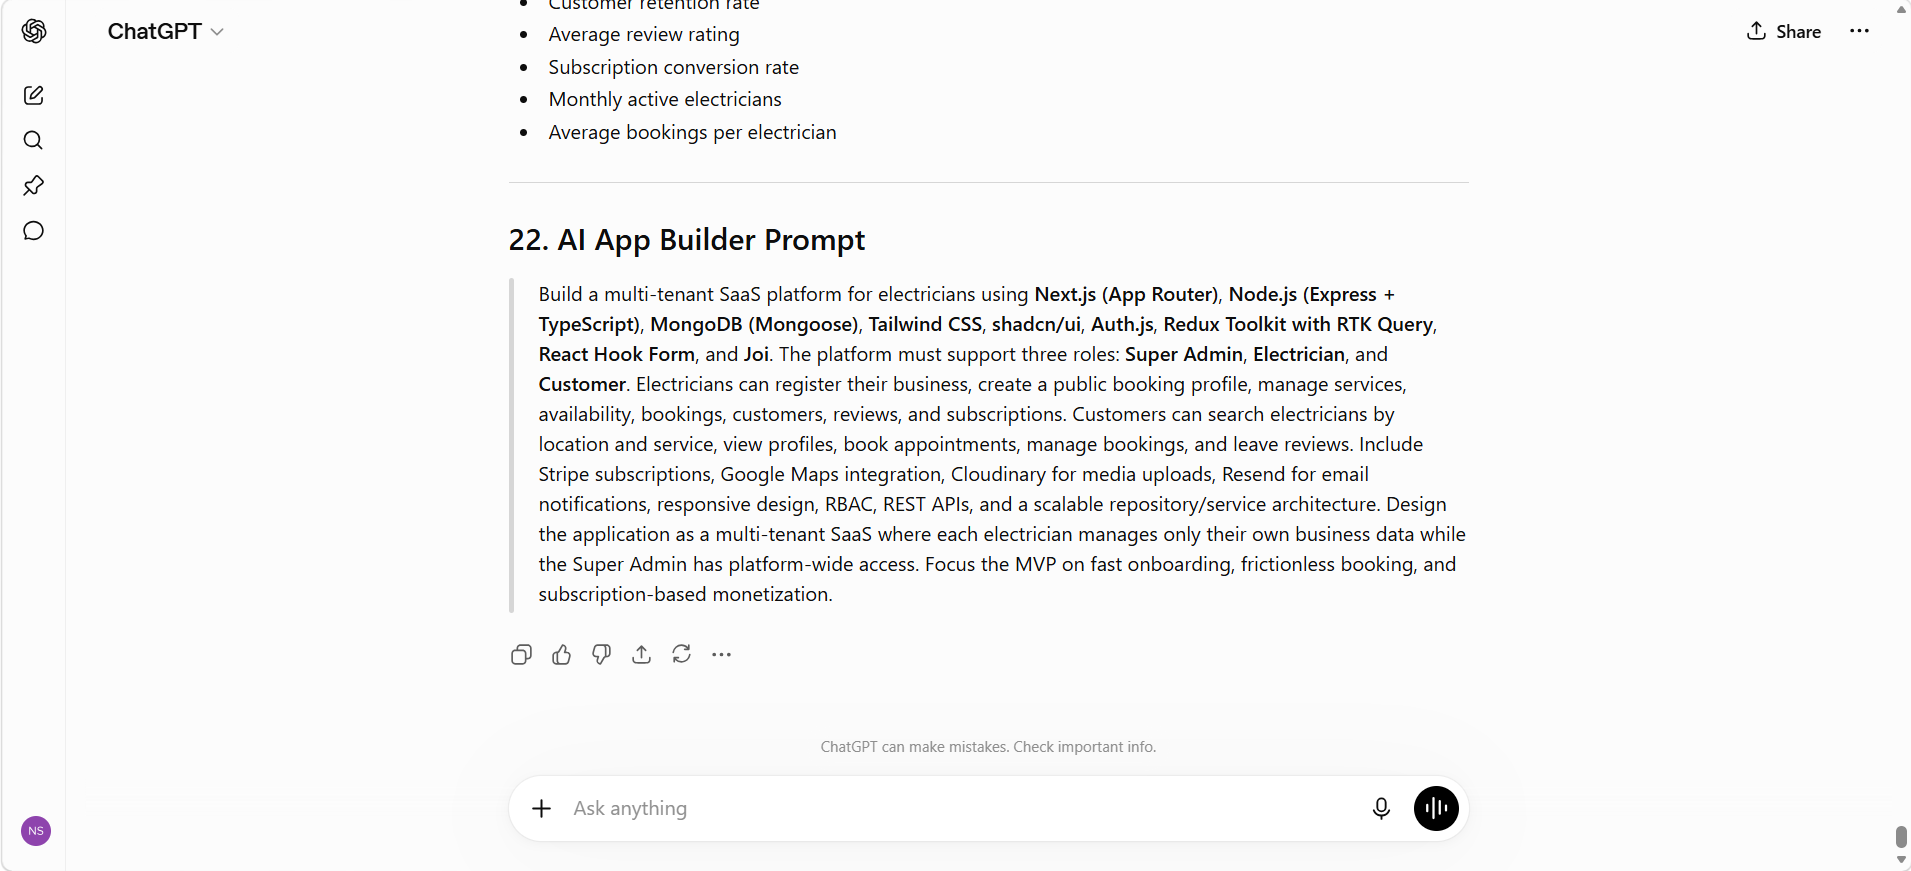Click the bullet Subscription conversion rate
Viewport: 1911px width, 871px height.
coord(674,67)
